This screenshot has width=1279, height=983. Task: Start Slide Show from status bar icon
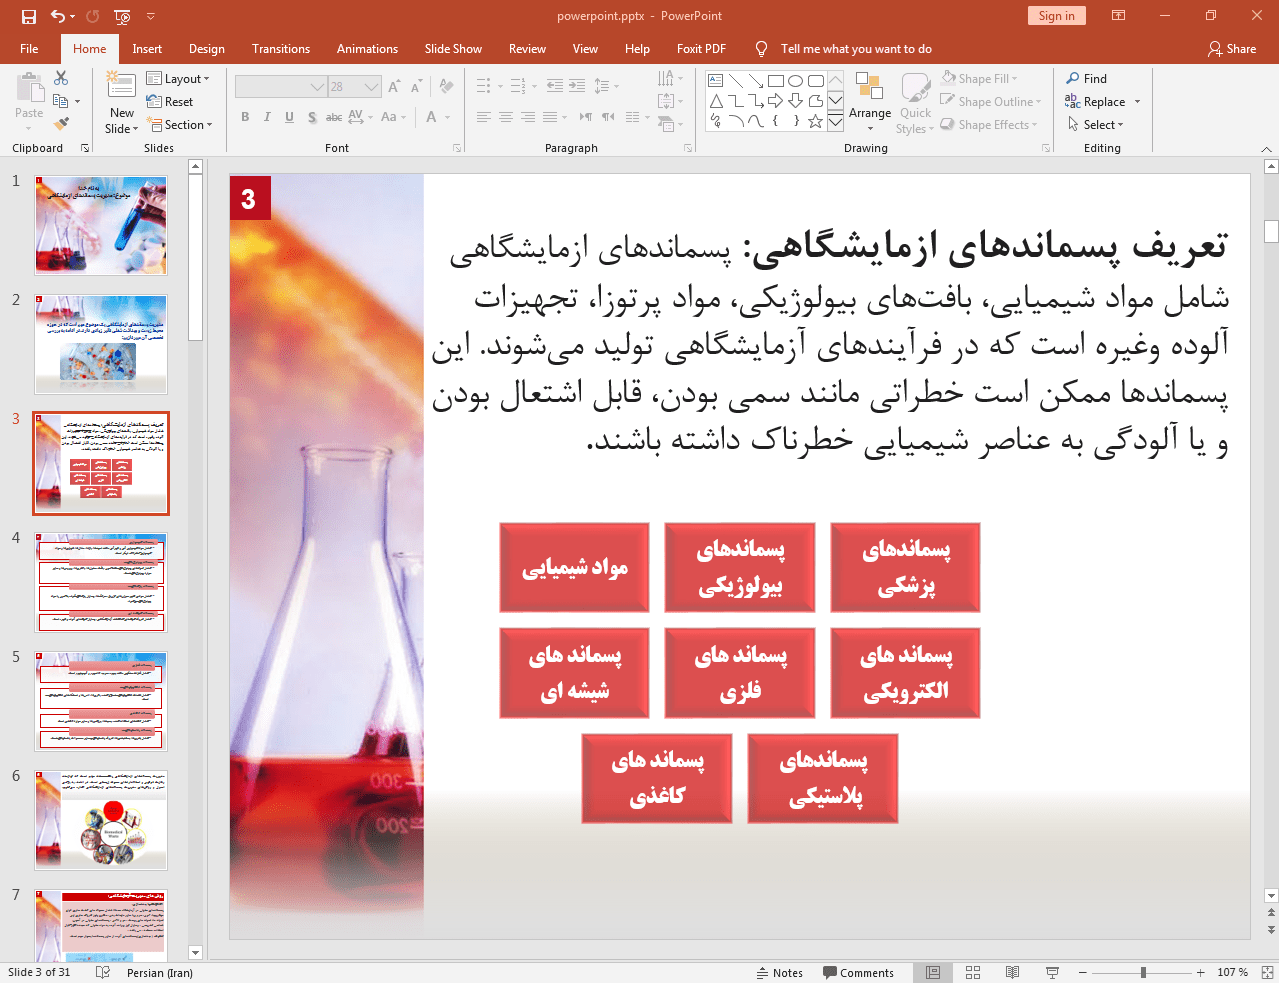click(1052, 972)
